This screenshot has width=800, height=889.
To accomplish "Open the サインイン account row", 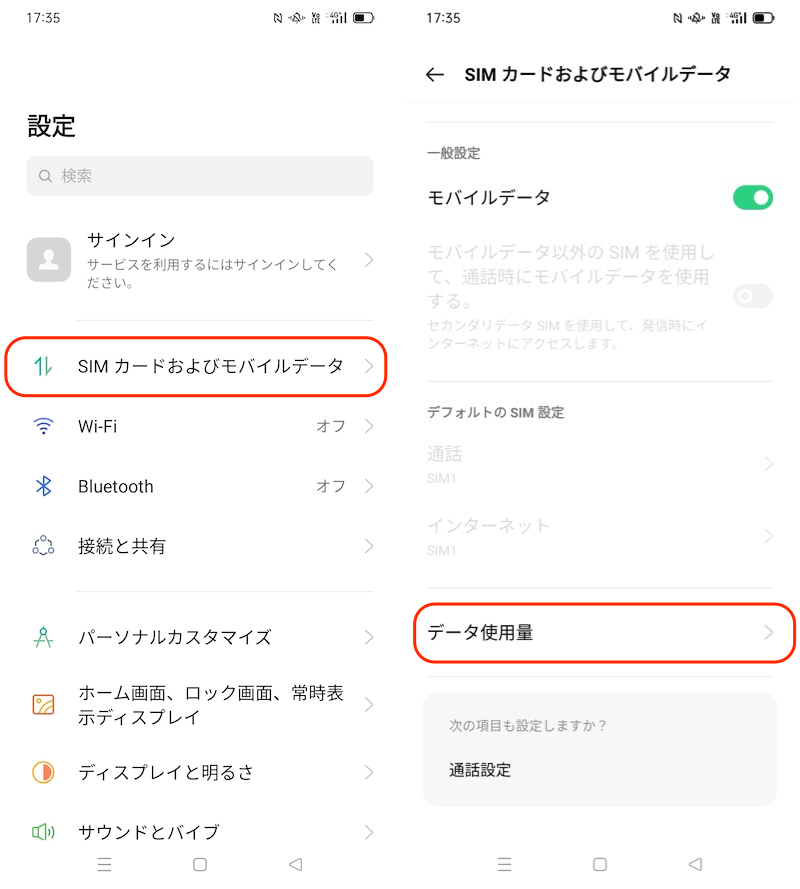I will point(200,259).
